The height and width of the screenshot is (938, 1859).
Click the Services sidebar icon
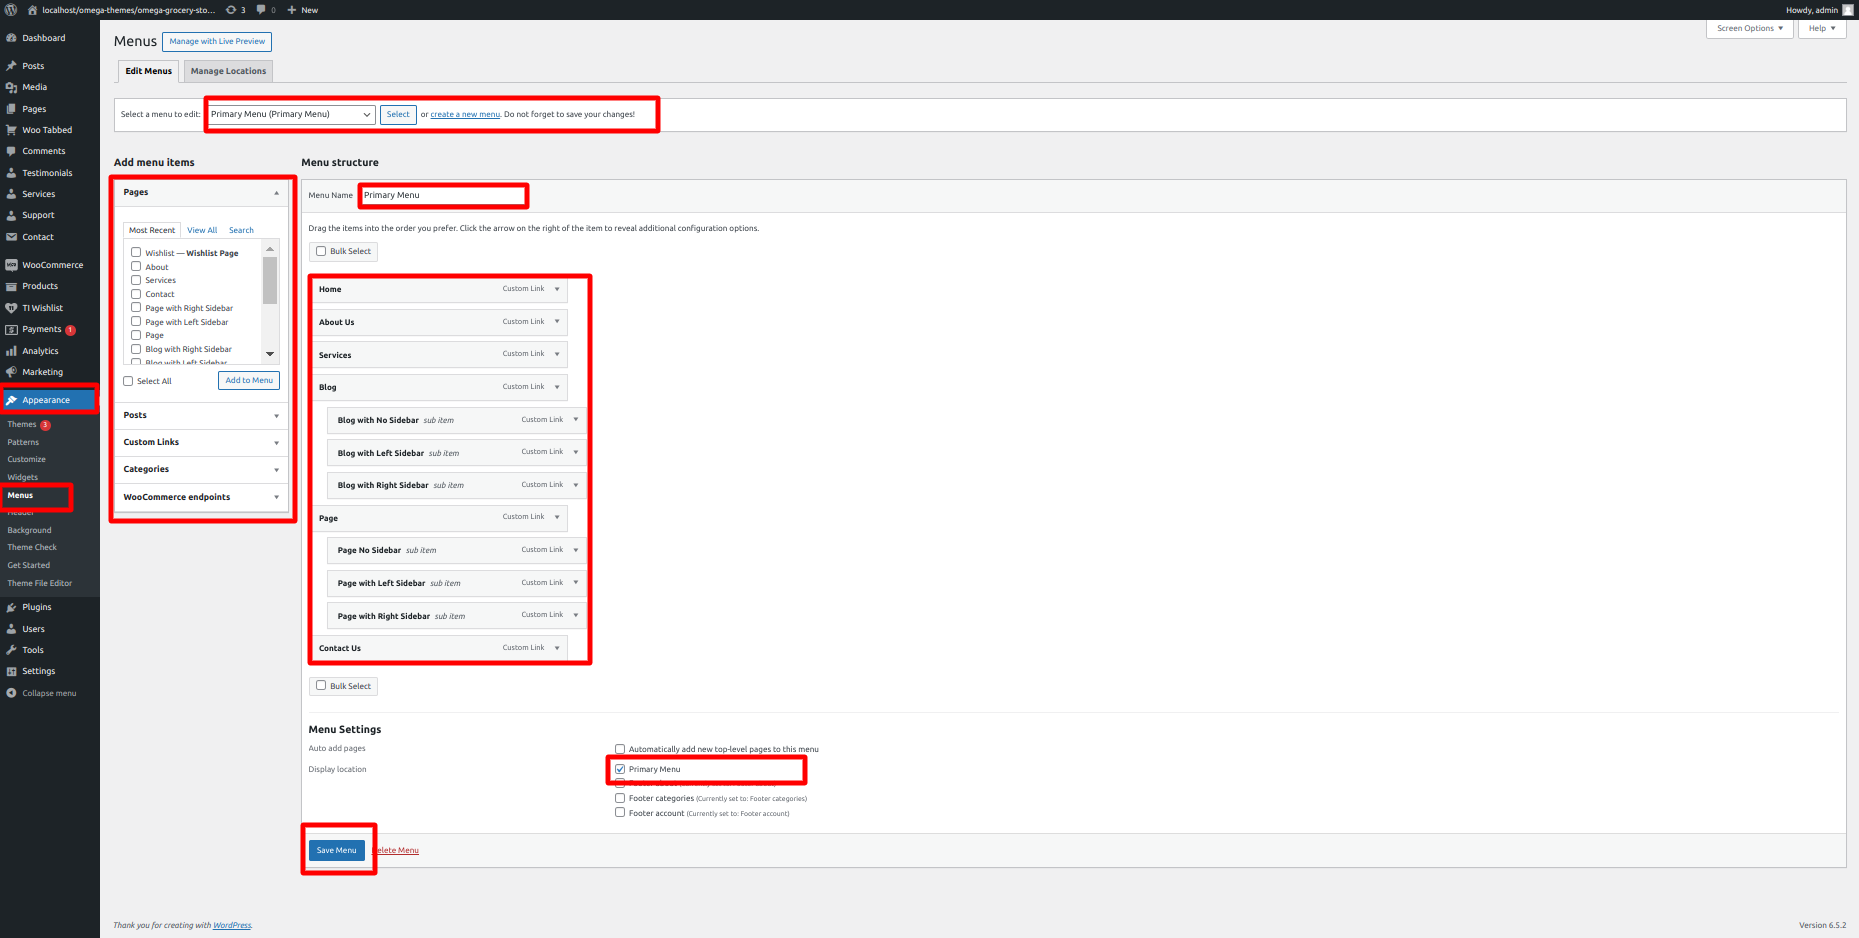[11, 194]
